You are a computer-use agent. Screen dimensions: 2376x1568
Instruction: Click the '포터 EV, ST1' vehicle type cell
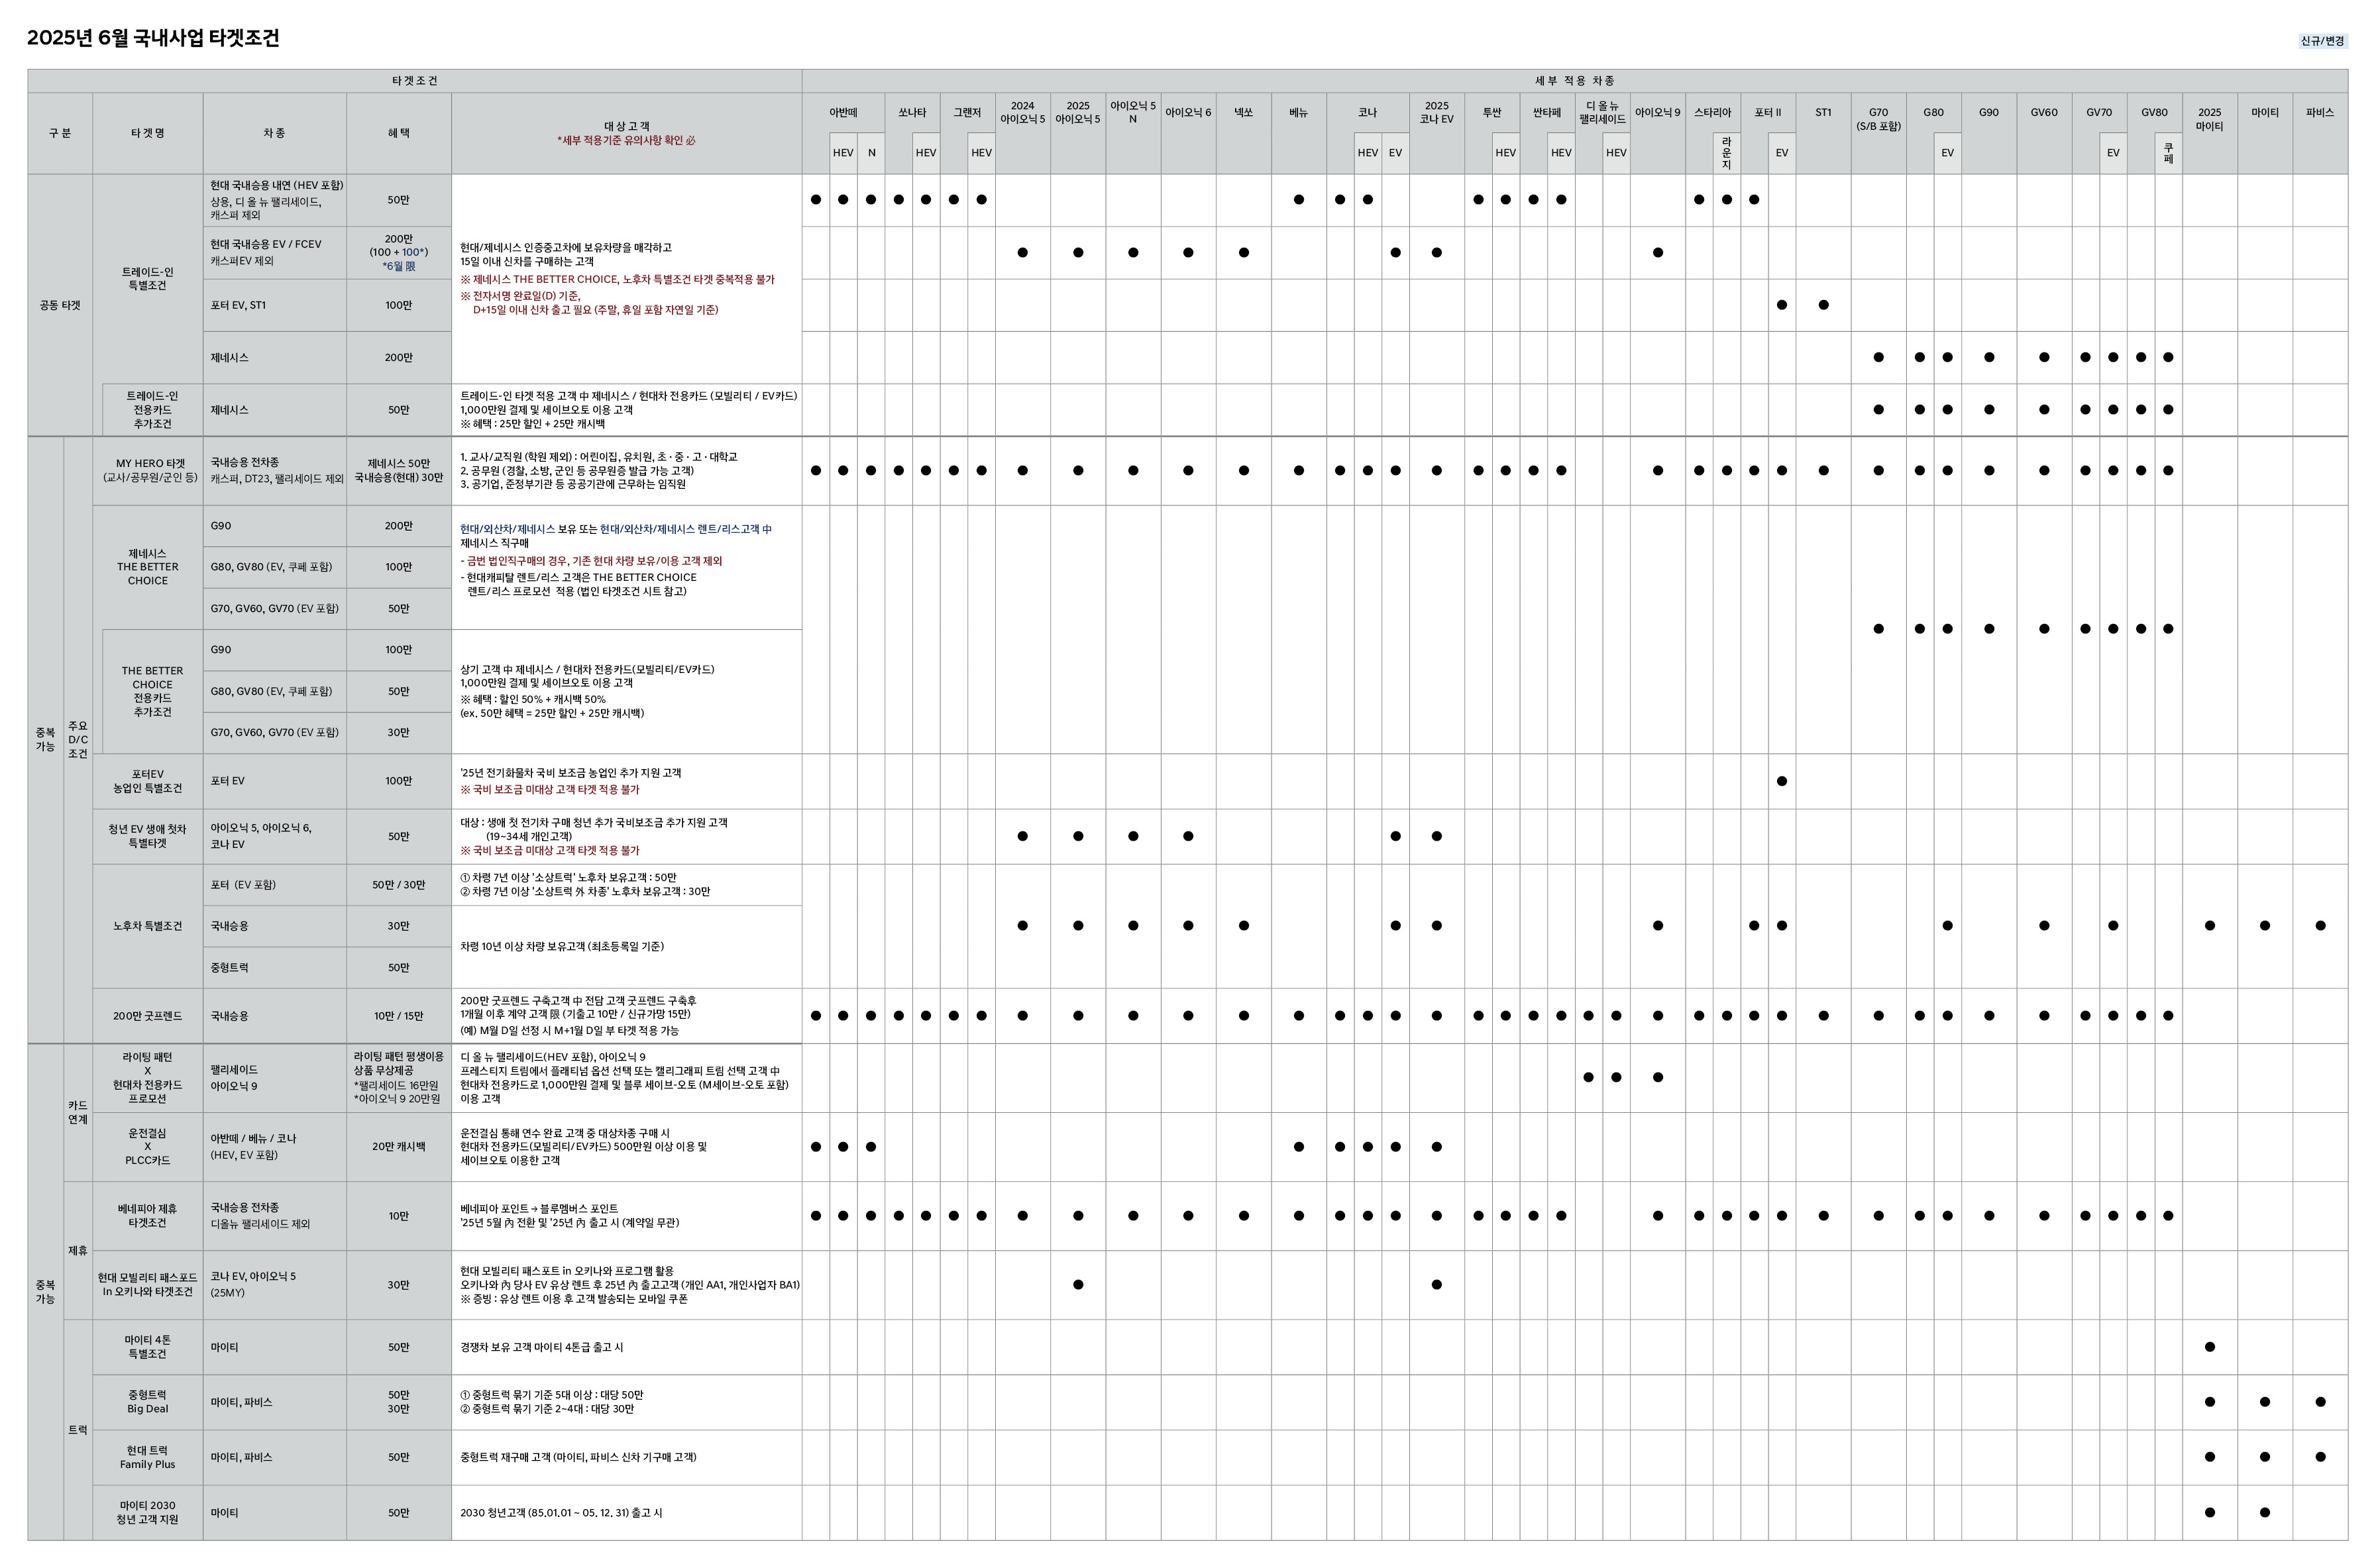(x=275, y=305)
